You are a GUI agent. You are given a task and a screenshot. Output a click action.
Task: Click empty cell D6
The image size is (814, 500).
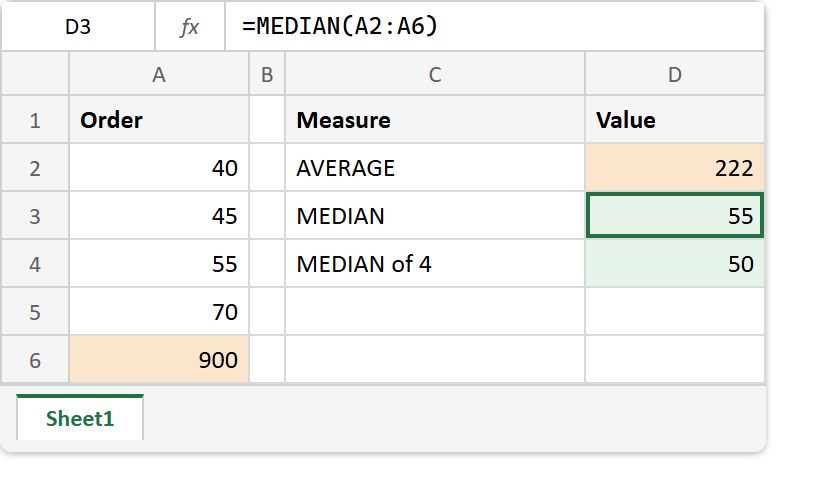(x=674, y=359)
